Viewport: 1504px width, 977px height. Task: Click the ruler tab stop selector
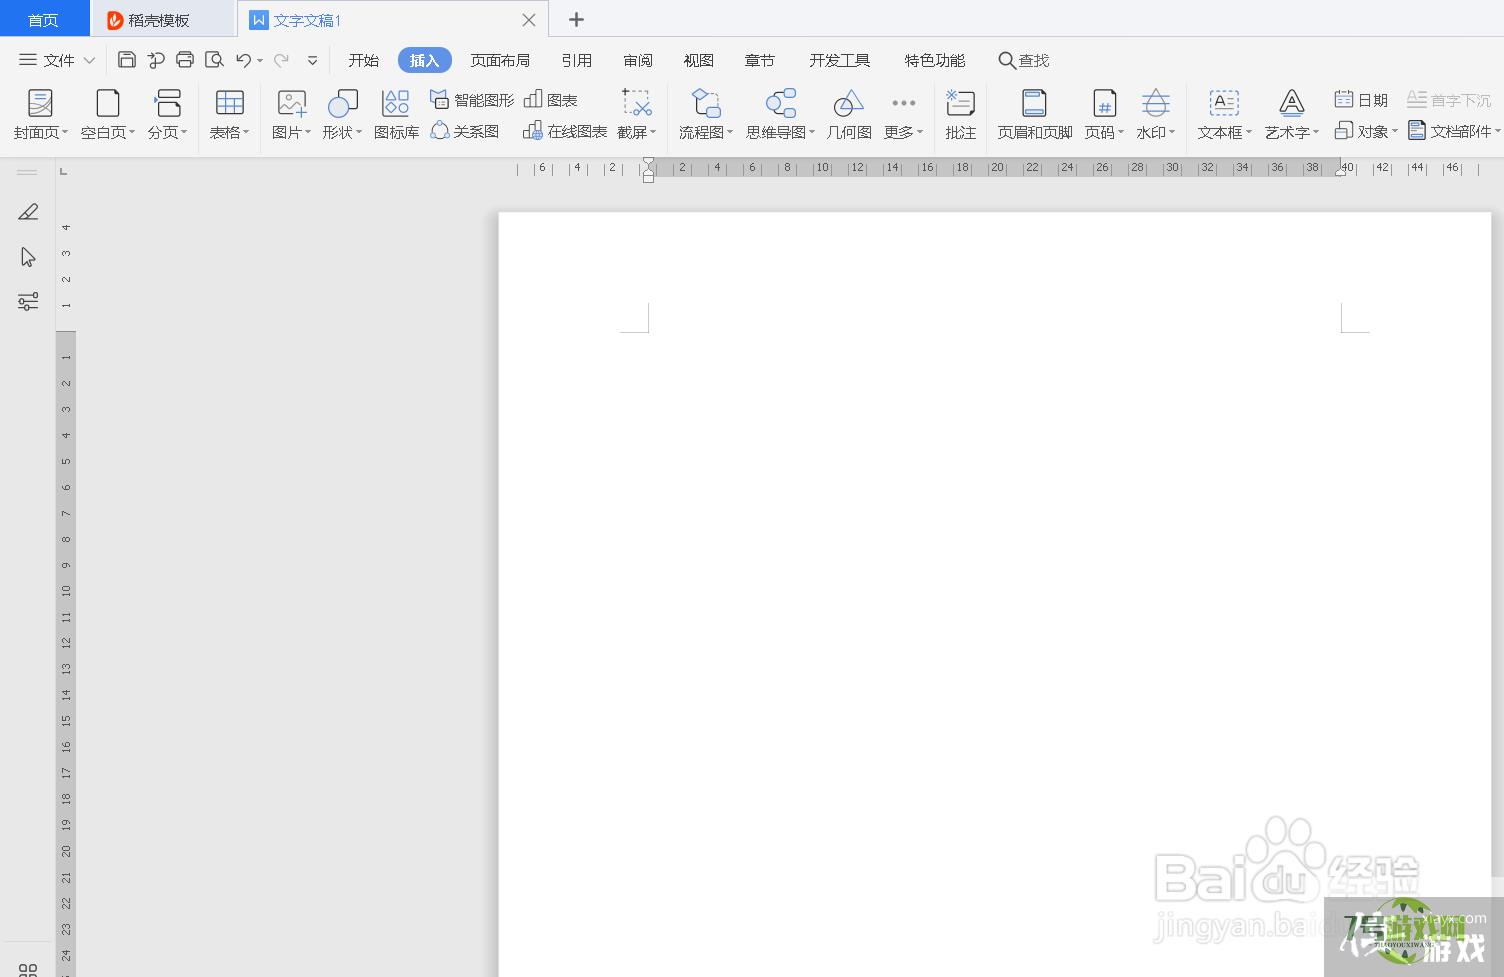(x=63, y=171)
